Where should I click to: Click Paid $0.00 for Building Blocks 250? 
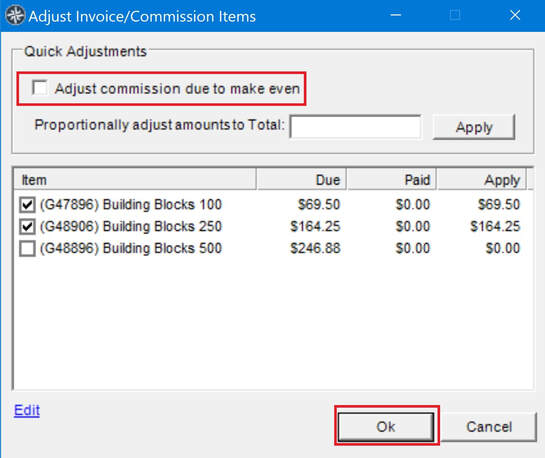pos(413,226)
